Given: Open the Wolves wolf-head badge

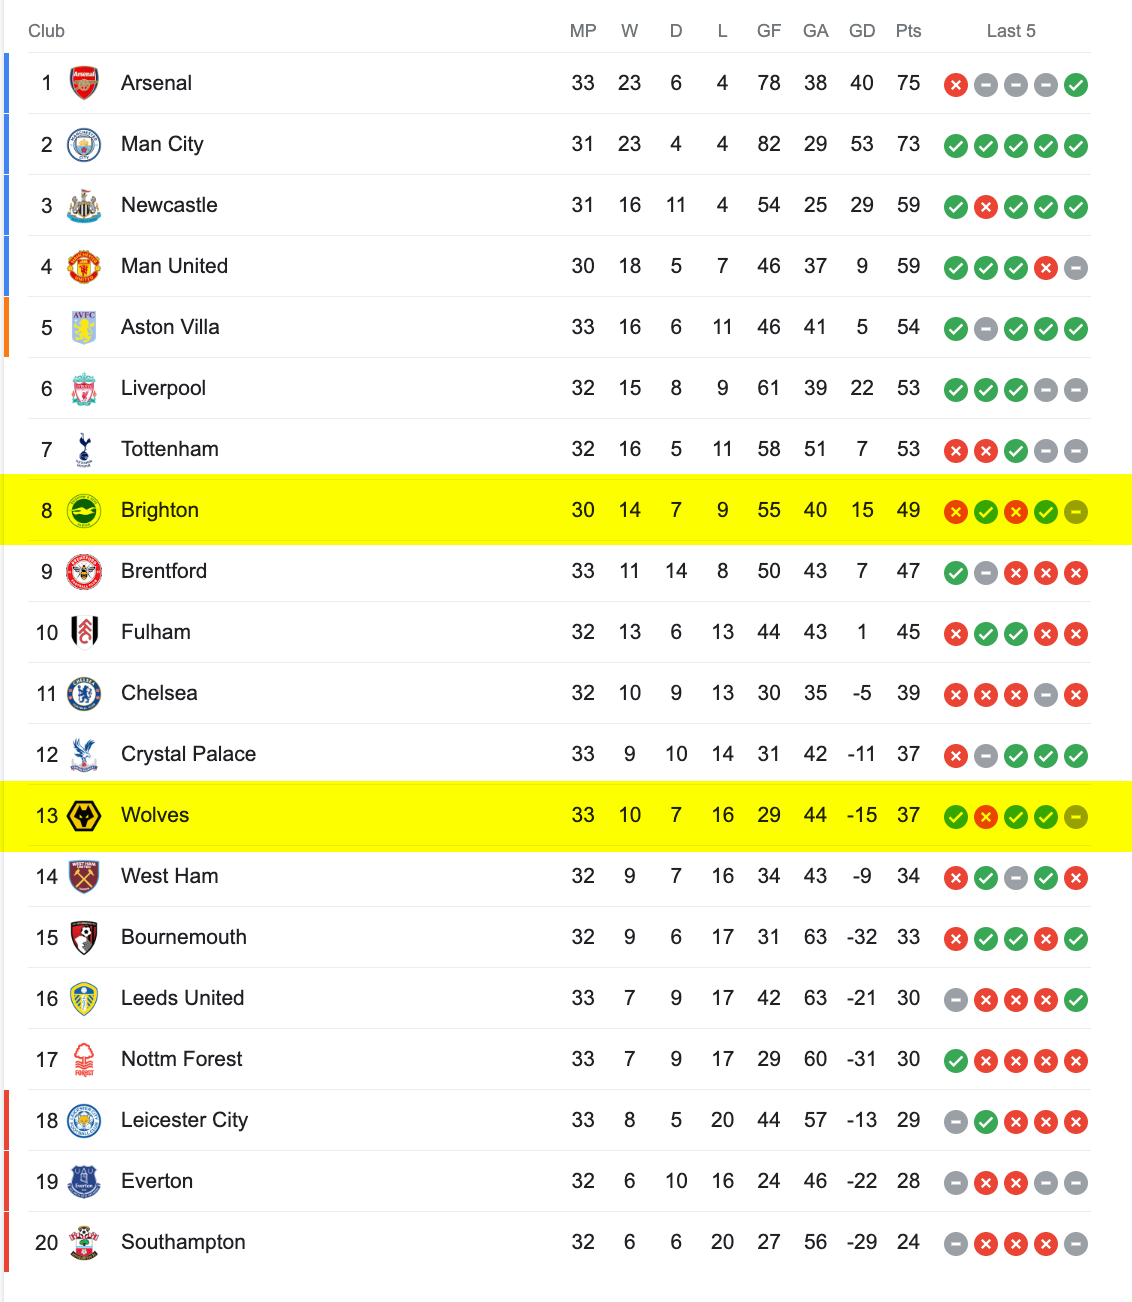Looking at the screenshot, I should pyautogui.click(x=84, y=816).
